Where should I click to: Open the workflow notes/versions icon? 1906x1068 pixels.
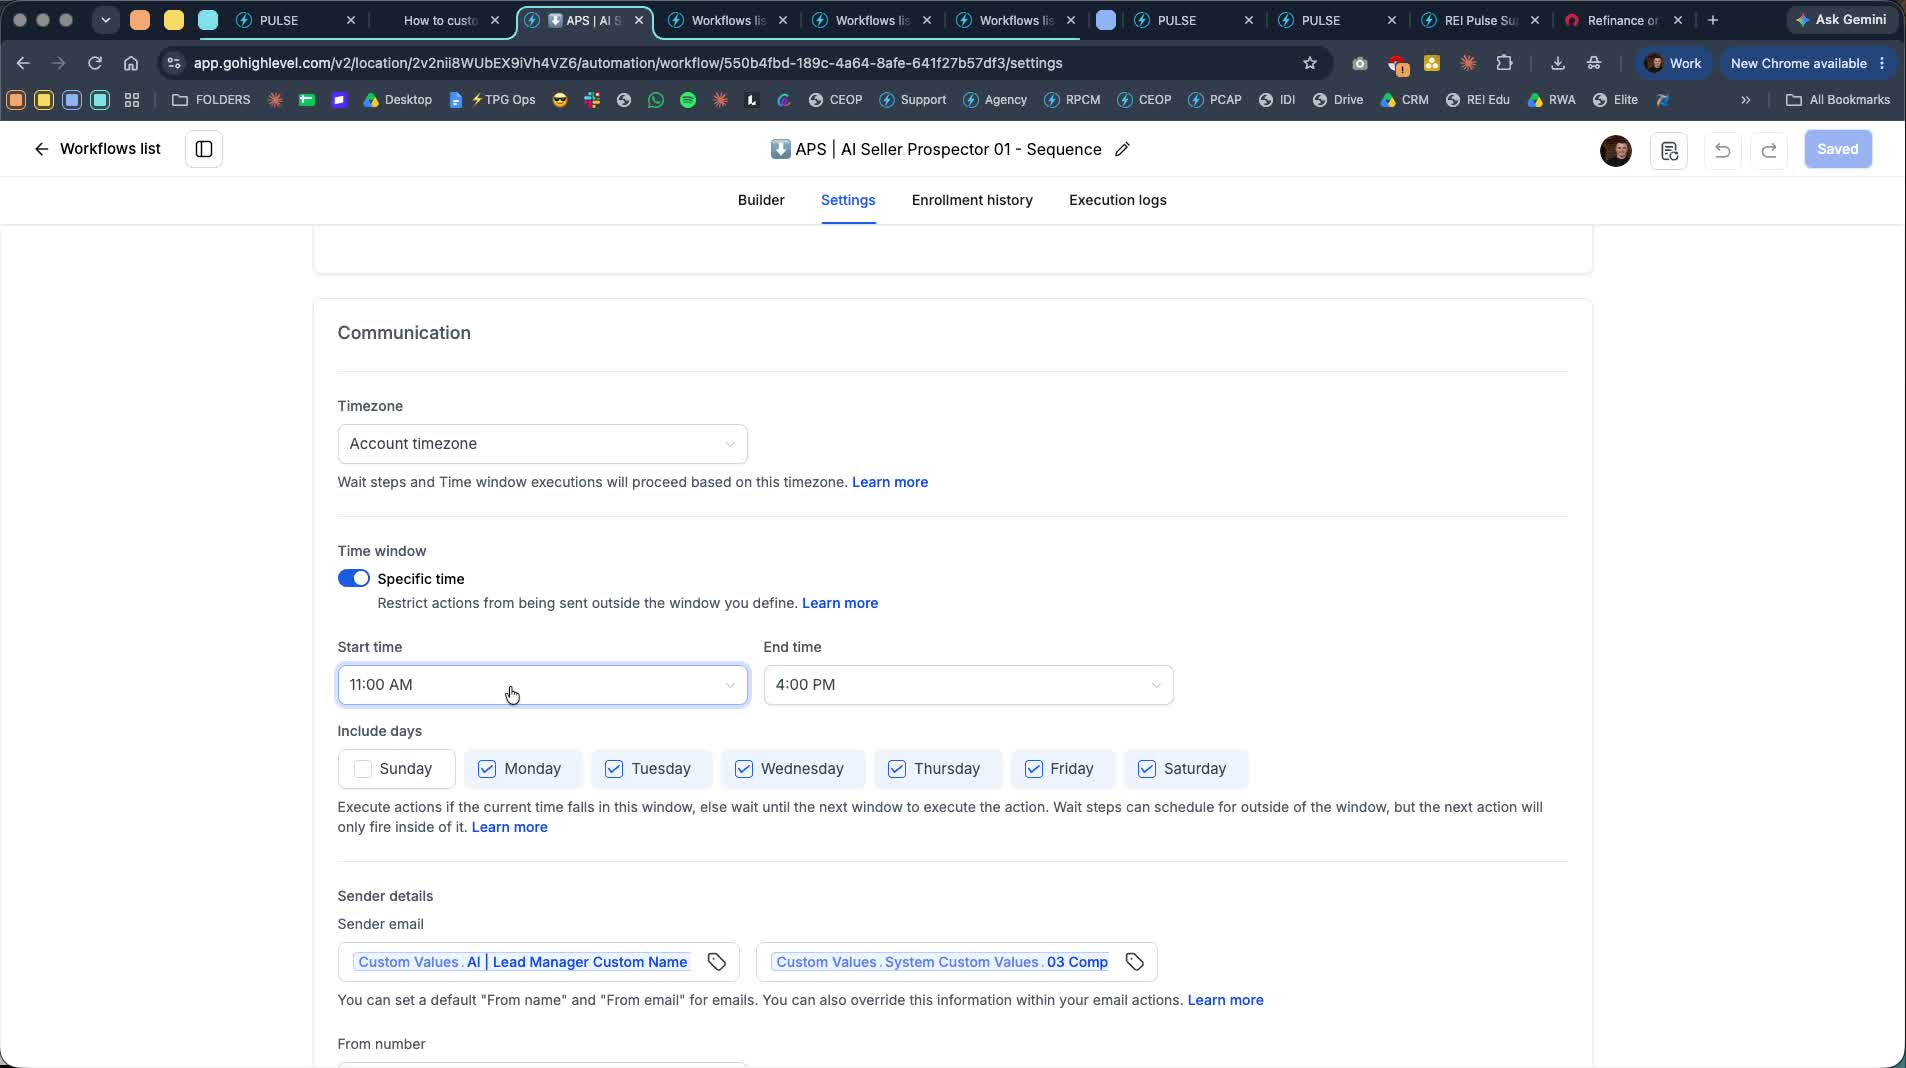tap(1669, 150)
